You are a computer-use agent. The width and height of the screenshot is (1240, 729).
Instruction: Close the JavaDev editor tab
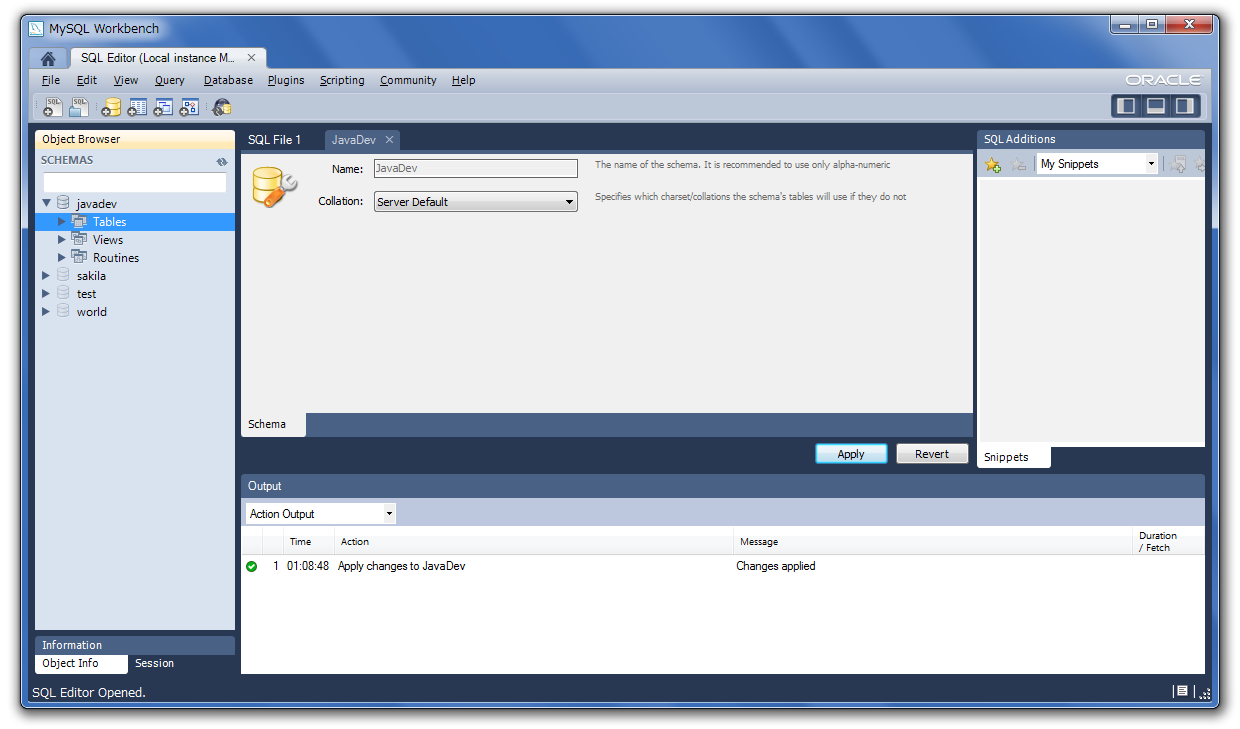click(390, 140)
